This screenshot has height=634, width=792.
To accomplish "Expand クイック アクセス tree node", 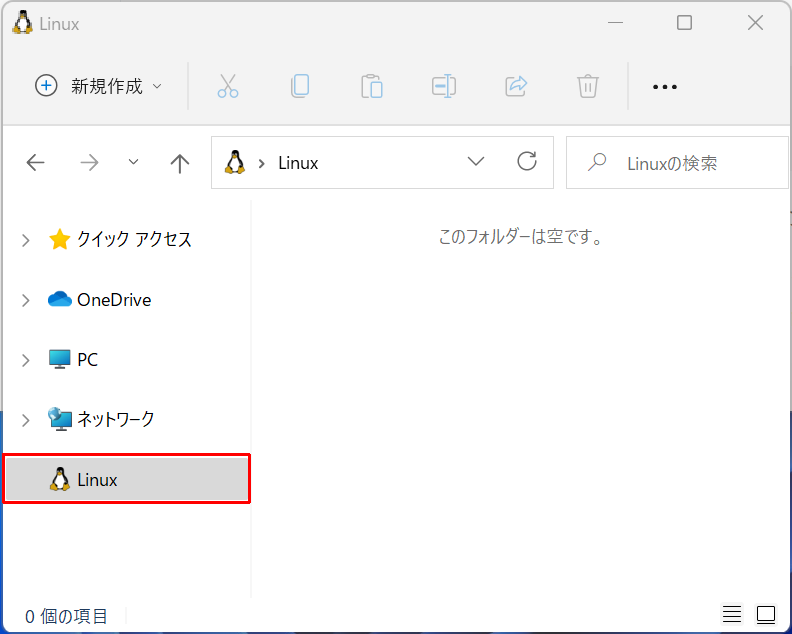I will tap(26, 240).
